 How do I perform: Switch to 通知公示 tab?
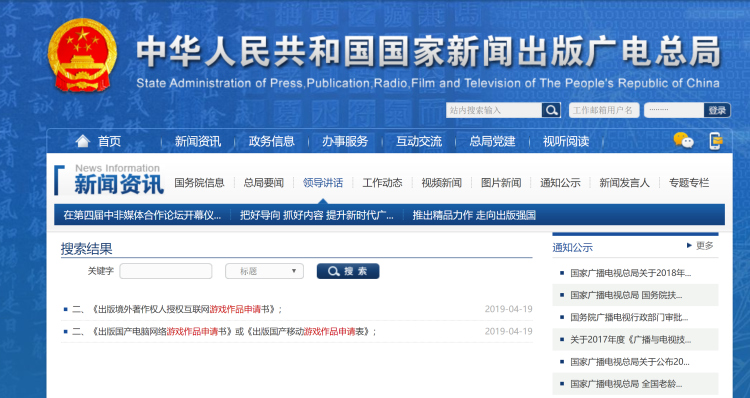[560, 183]
